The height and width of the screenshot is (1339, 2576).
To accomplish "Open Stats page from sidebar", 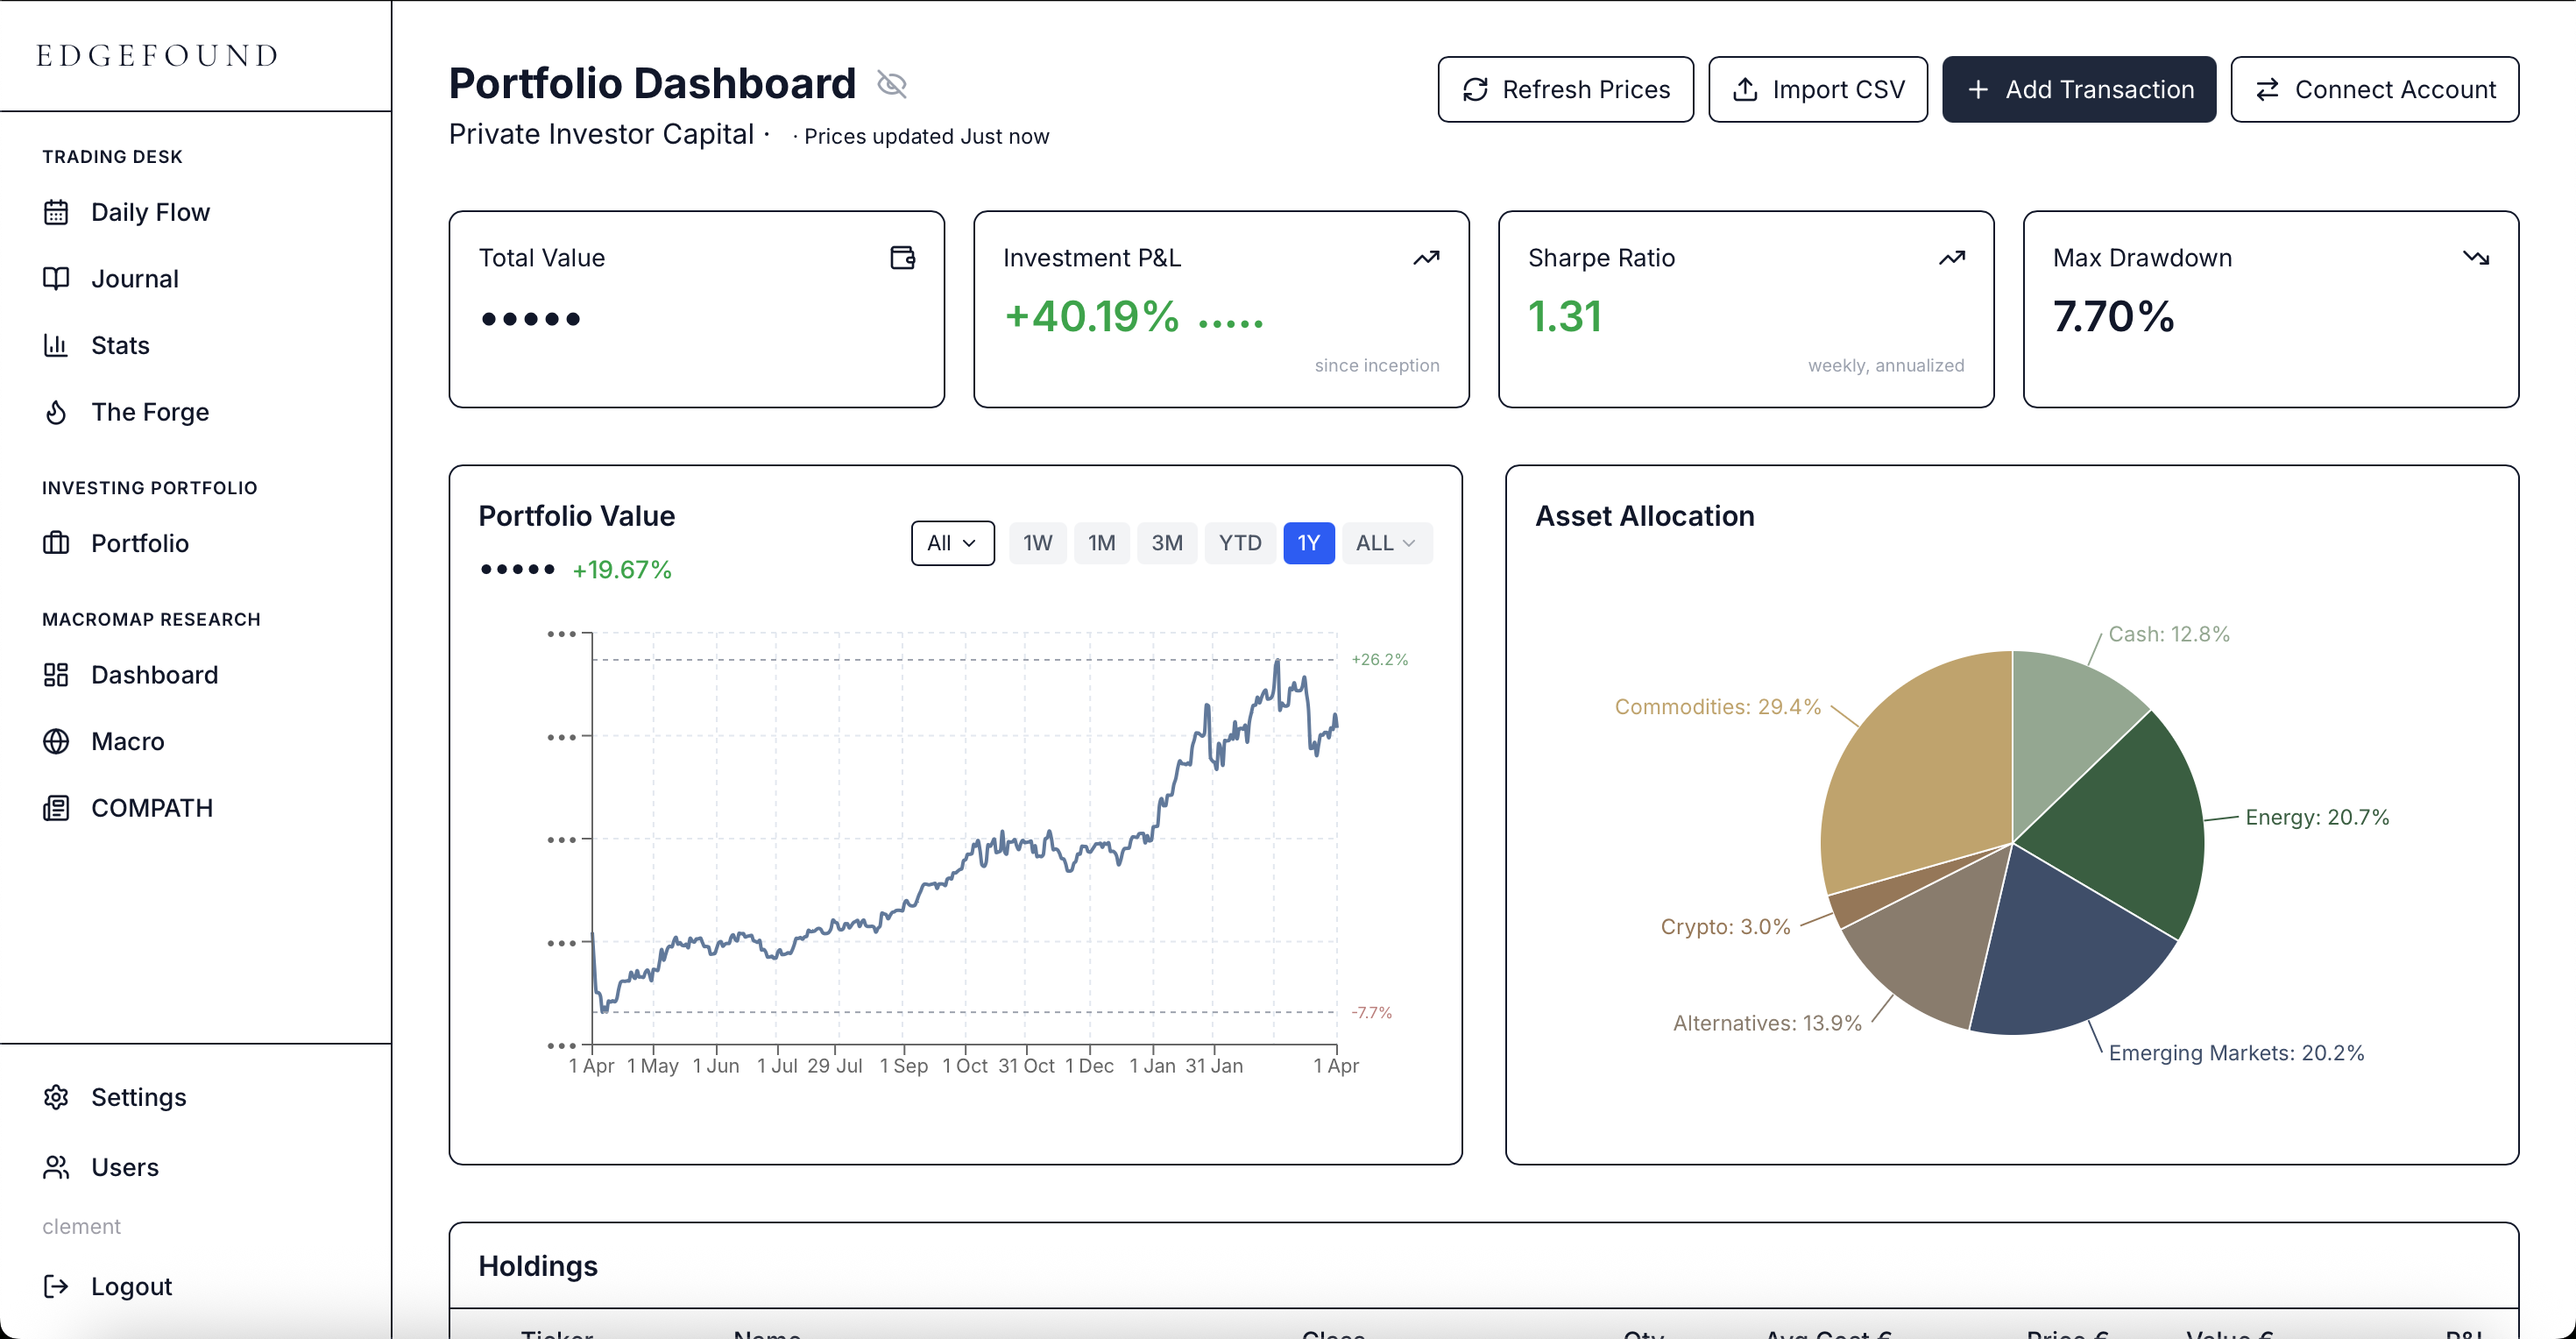I will point(120,345).
